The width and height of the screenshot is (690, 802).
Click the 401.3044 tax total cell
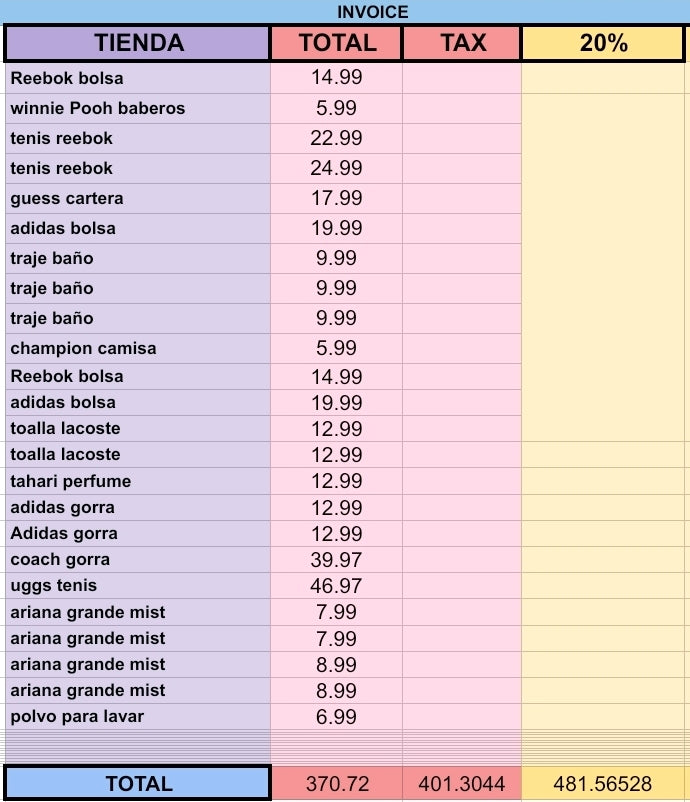tap(462, 784)
